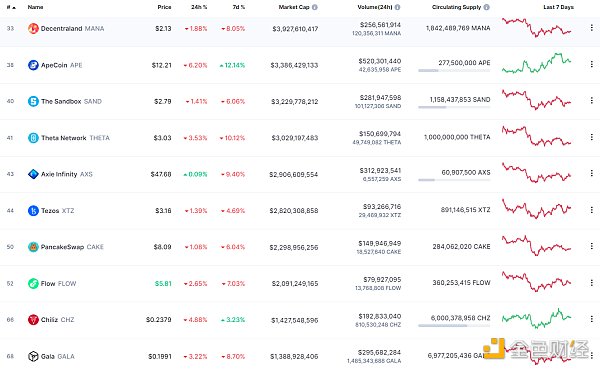Sort by the 24h % column header
The image size is (600, 370).
pos(199,7)
